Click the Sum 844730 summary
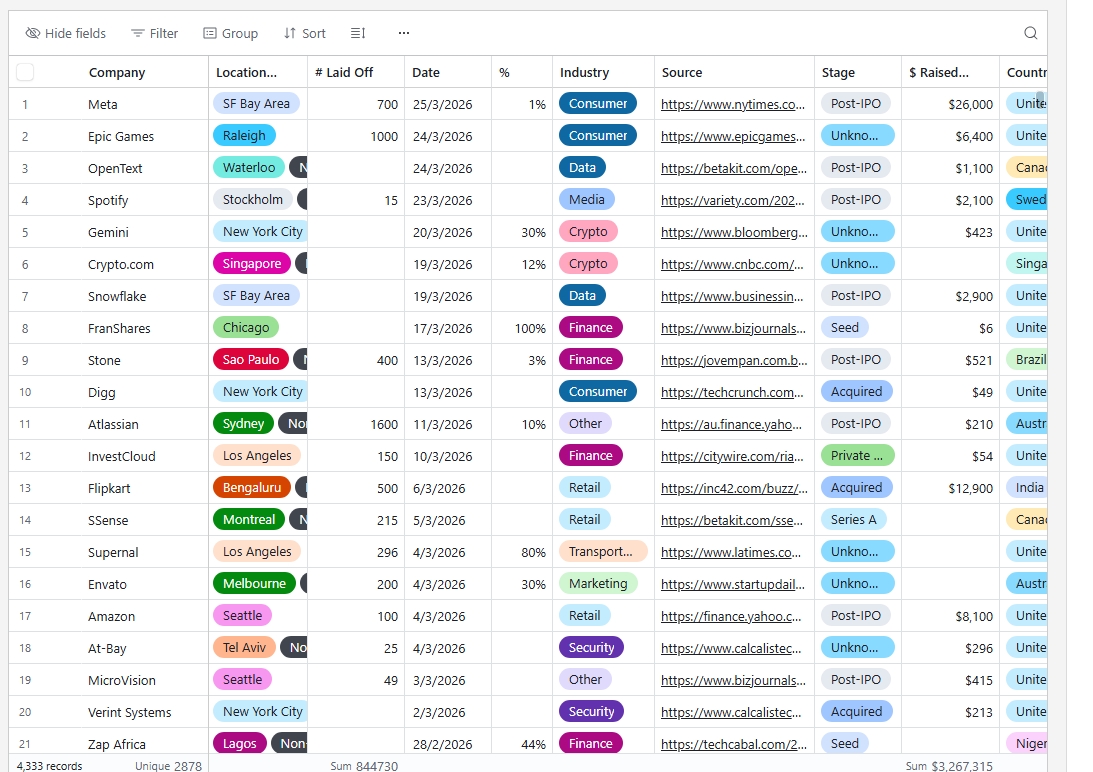The image size is (1093, 772). 364,766
